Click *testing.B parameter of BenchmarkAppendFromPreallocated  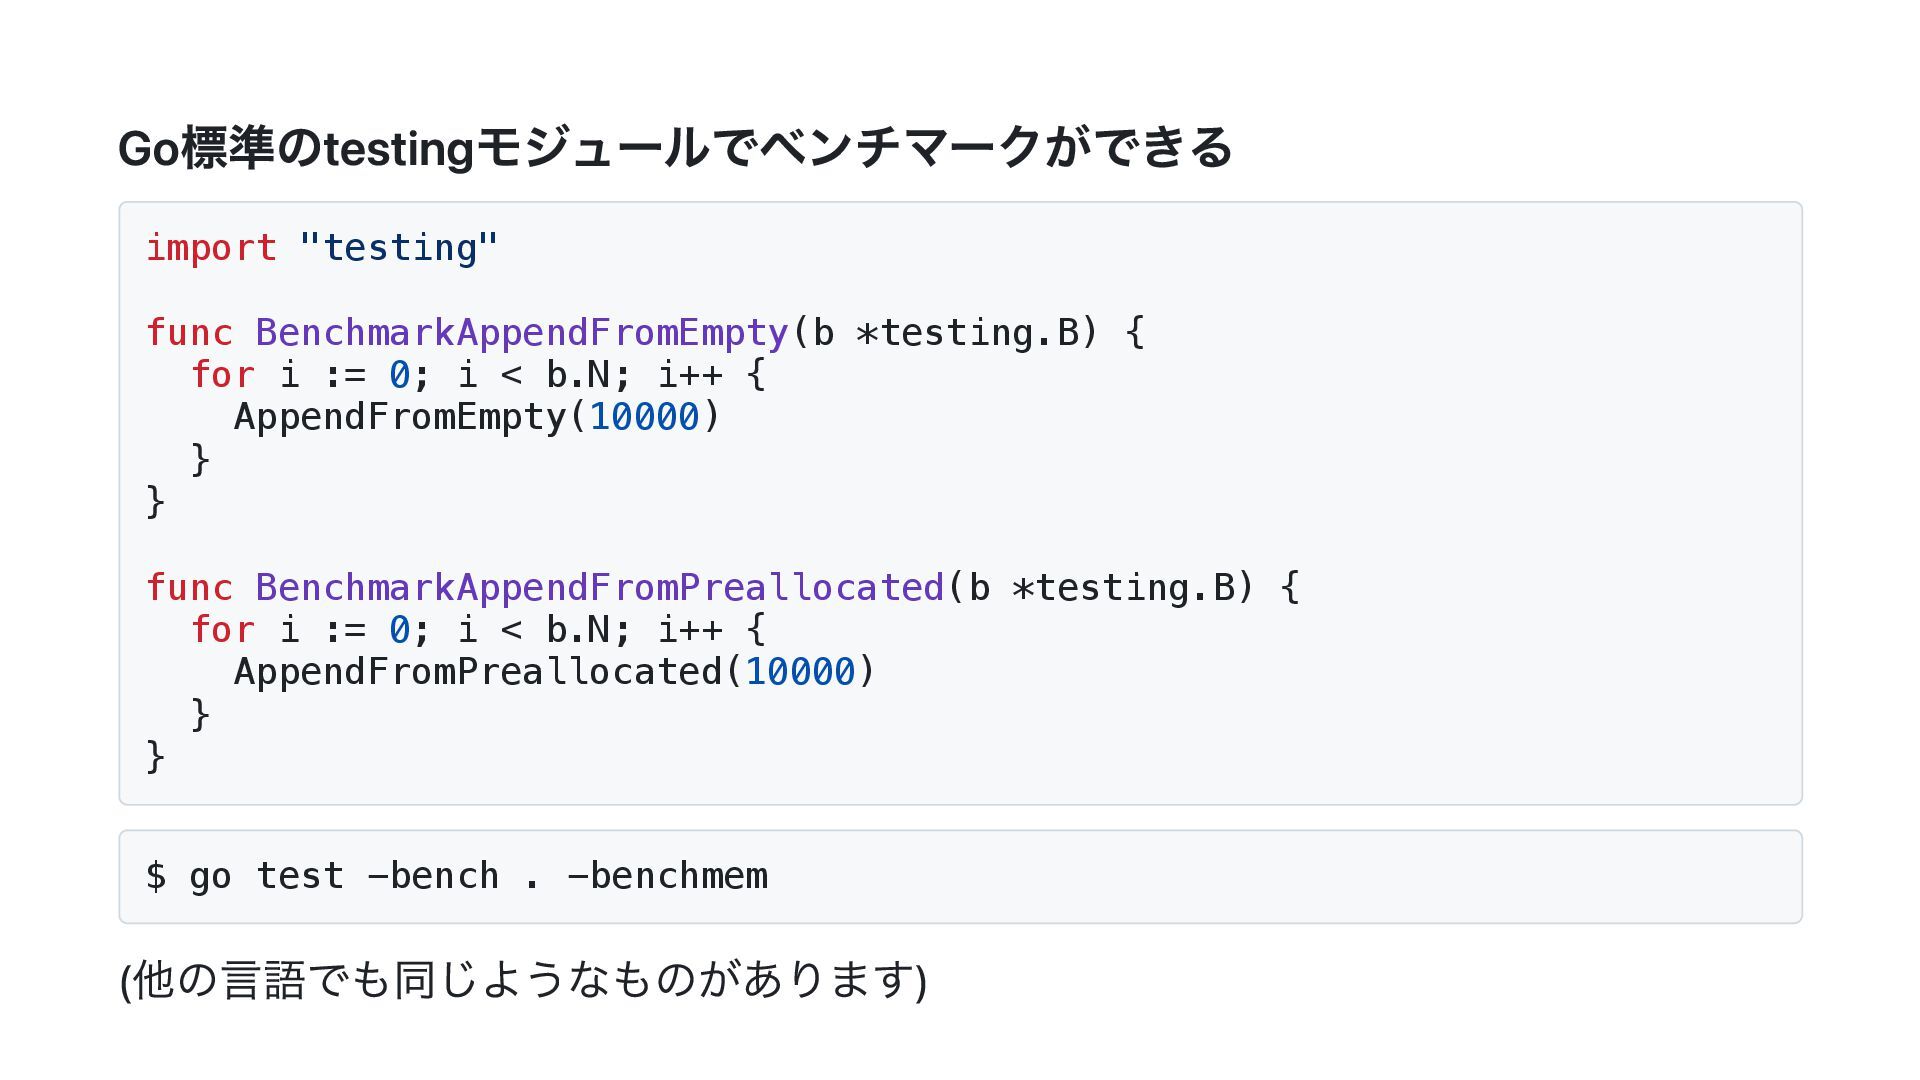[1123, 588]
